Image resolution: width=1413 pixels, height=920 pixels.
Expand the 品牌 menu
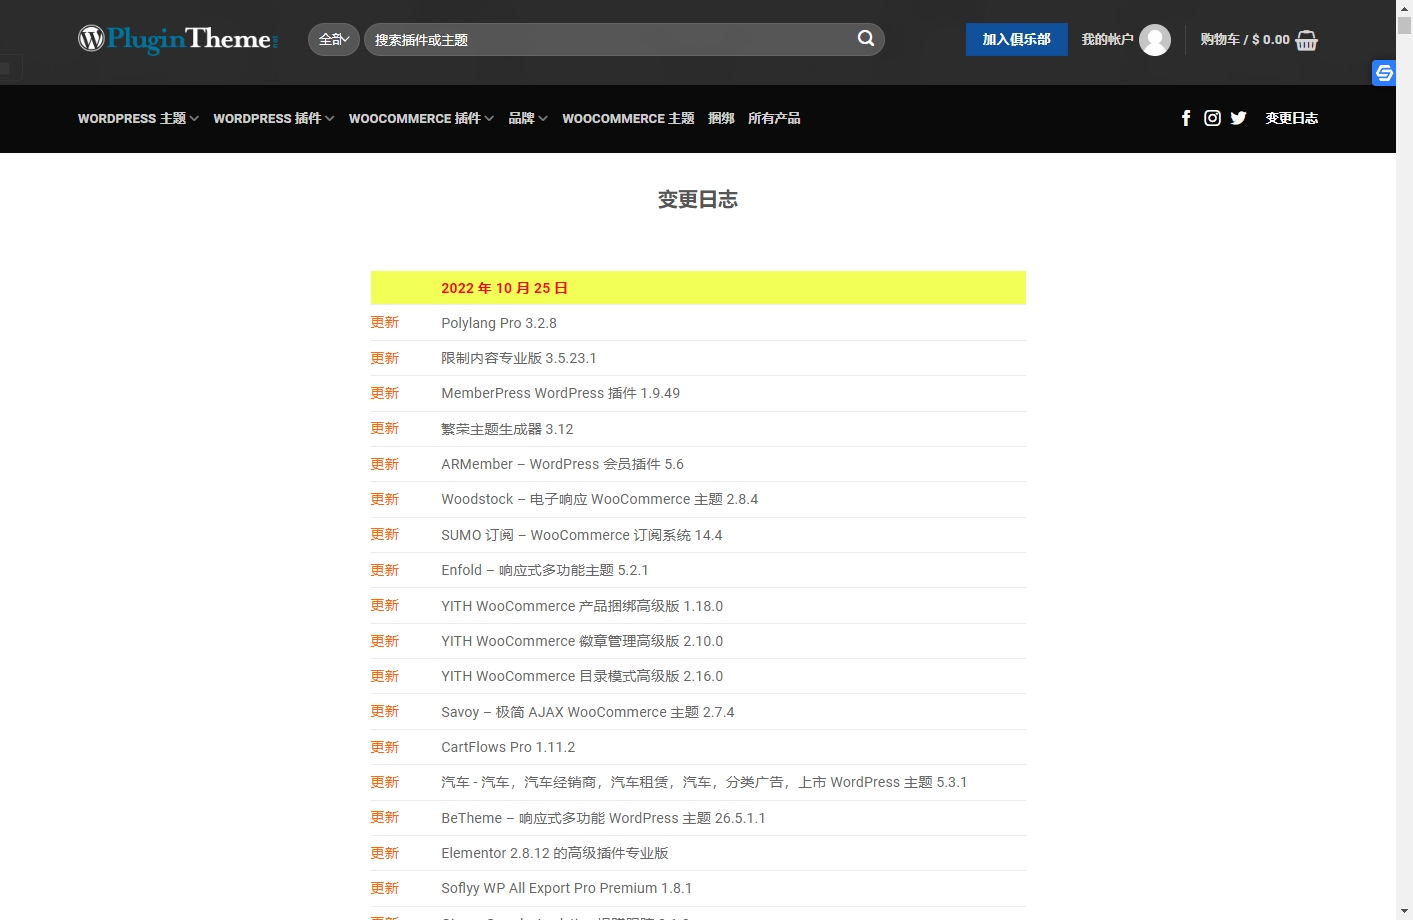[x=528, y=118]
